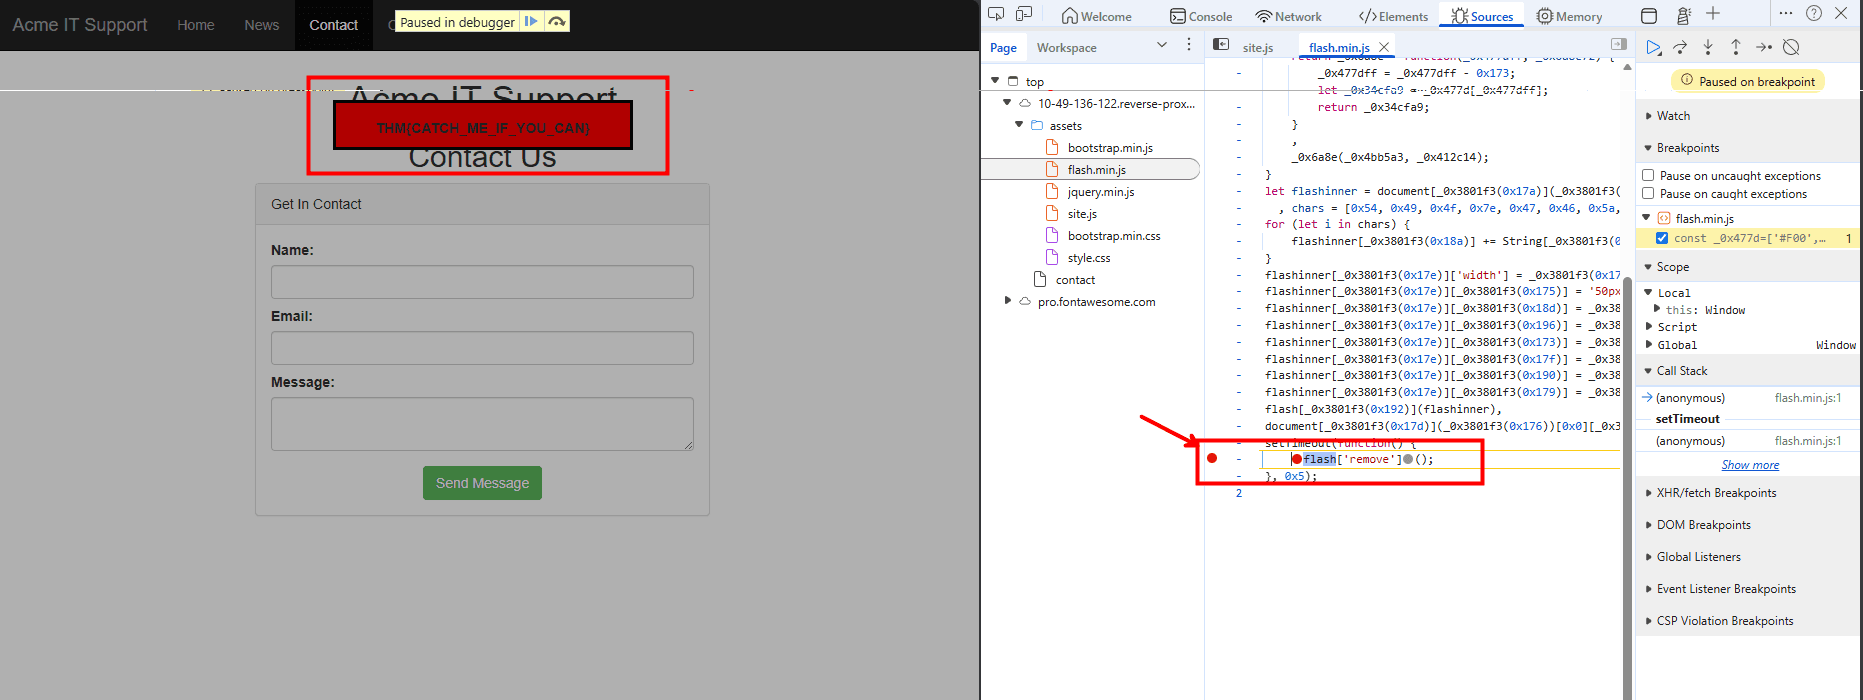This screenshot has width=1863, height=700.
Task: Resume script execution in debugger toolbar
Action: coord(1653,47)
